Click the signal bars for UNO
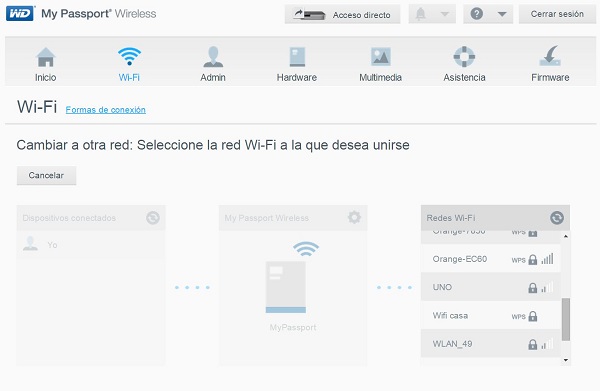600x391 pixels. (x=547, y=287)
